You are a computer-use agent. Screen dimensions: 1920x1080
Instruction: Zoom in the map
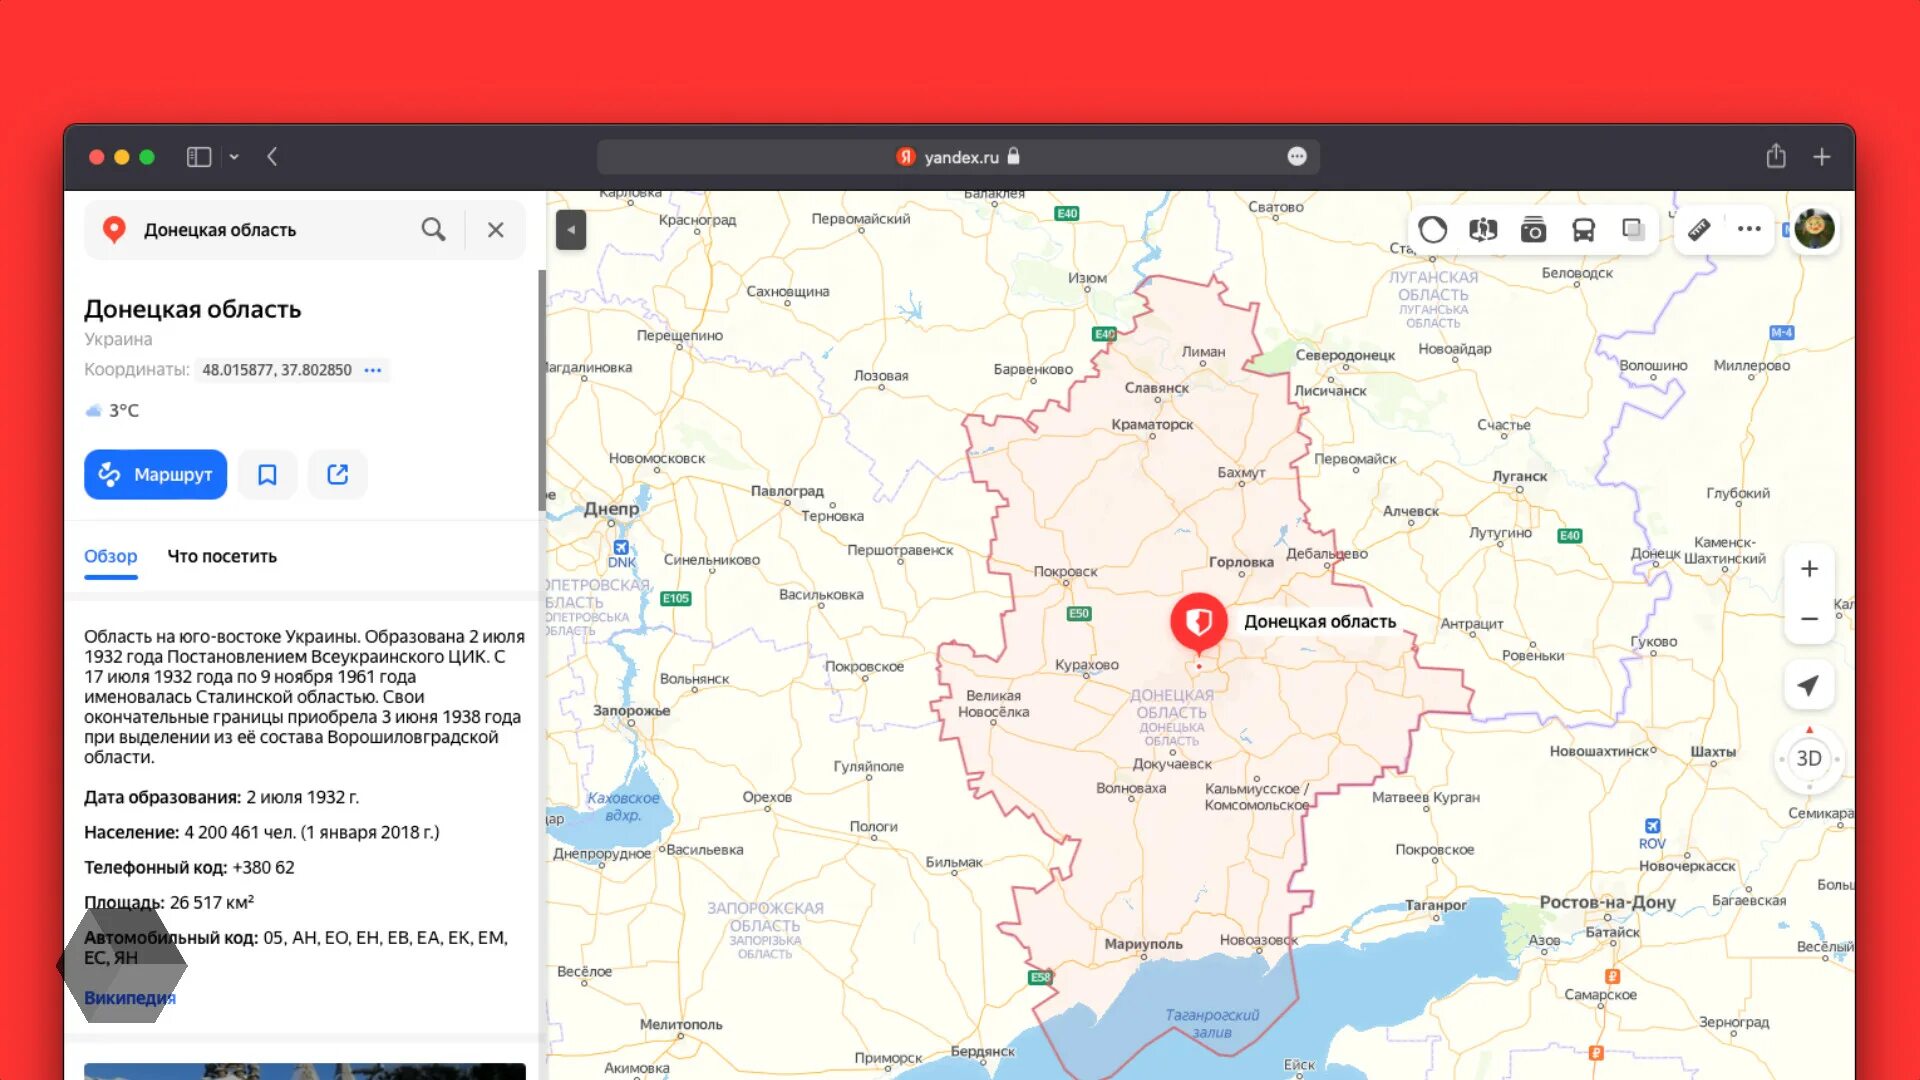coord(1809,569)
